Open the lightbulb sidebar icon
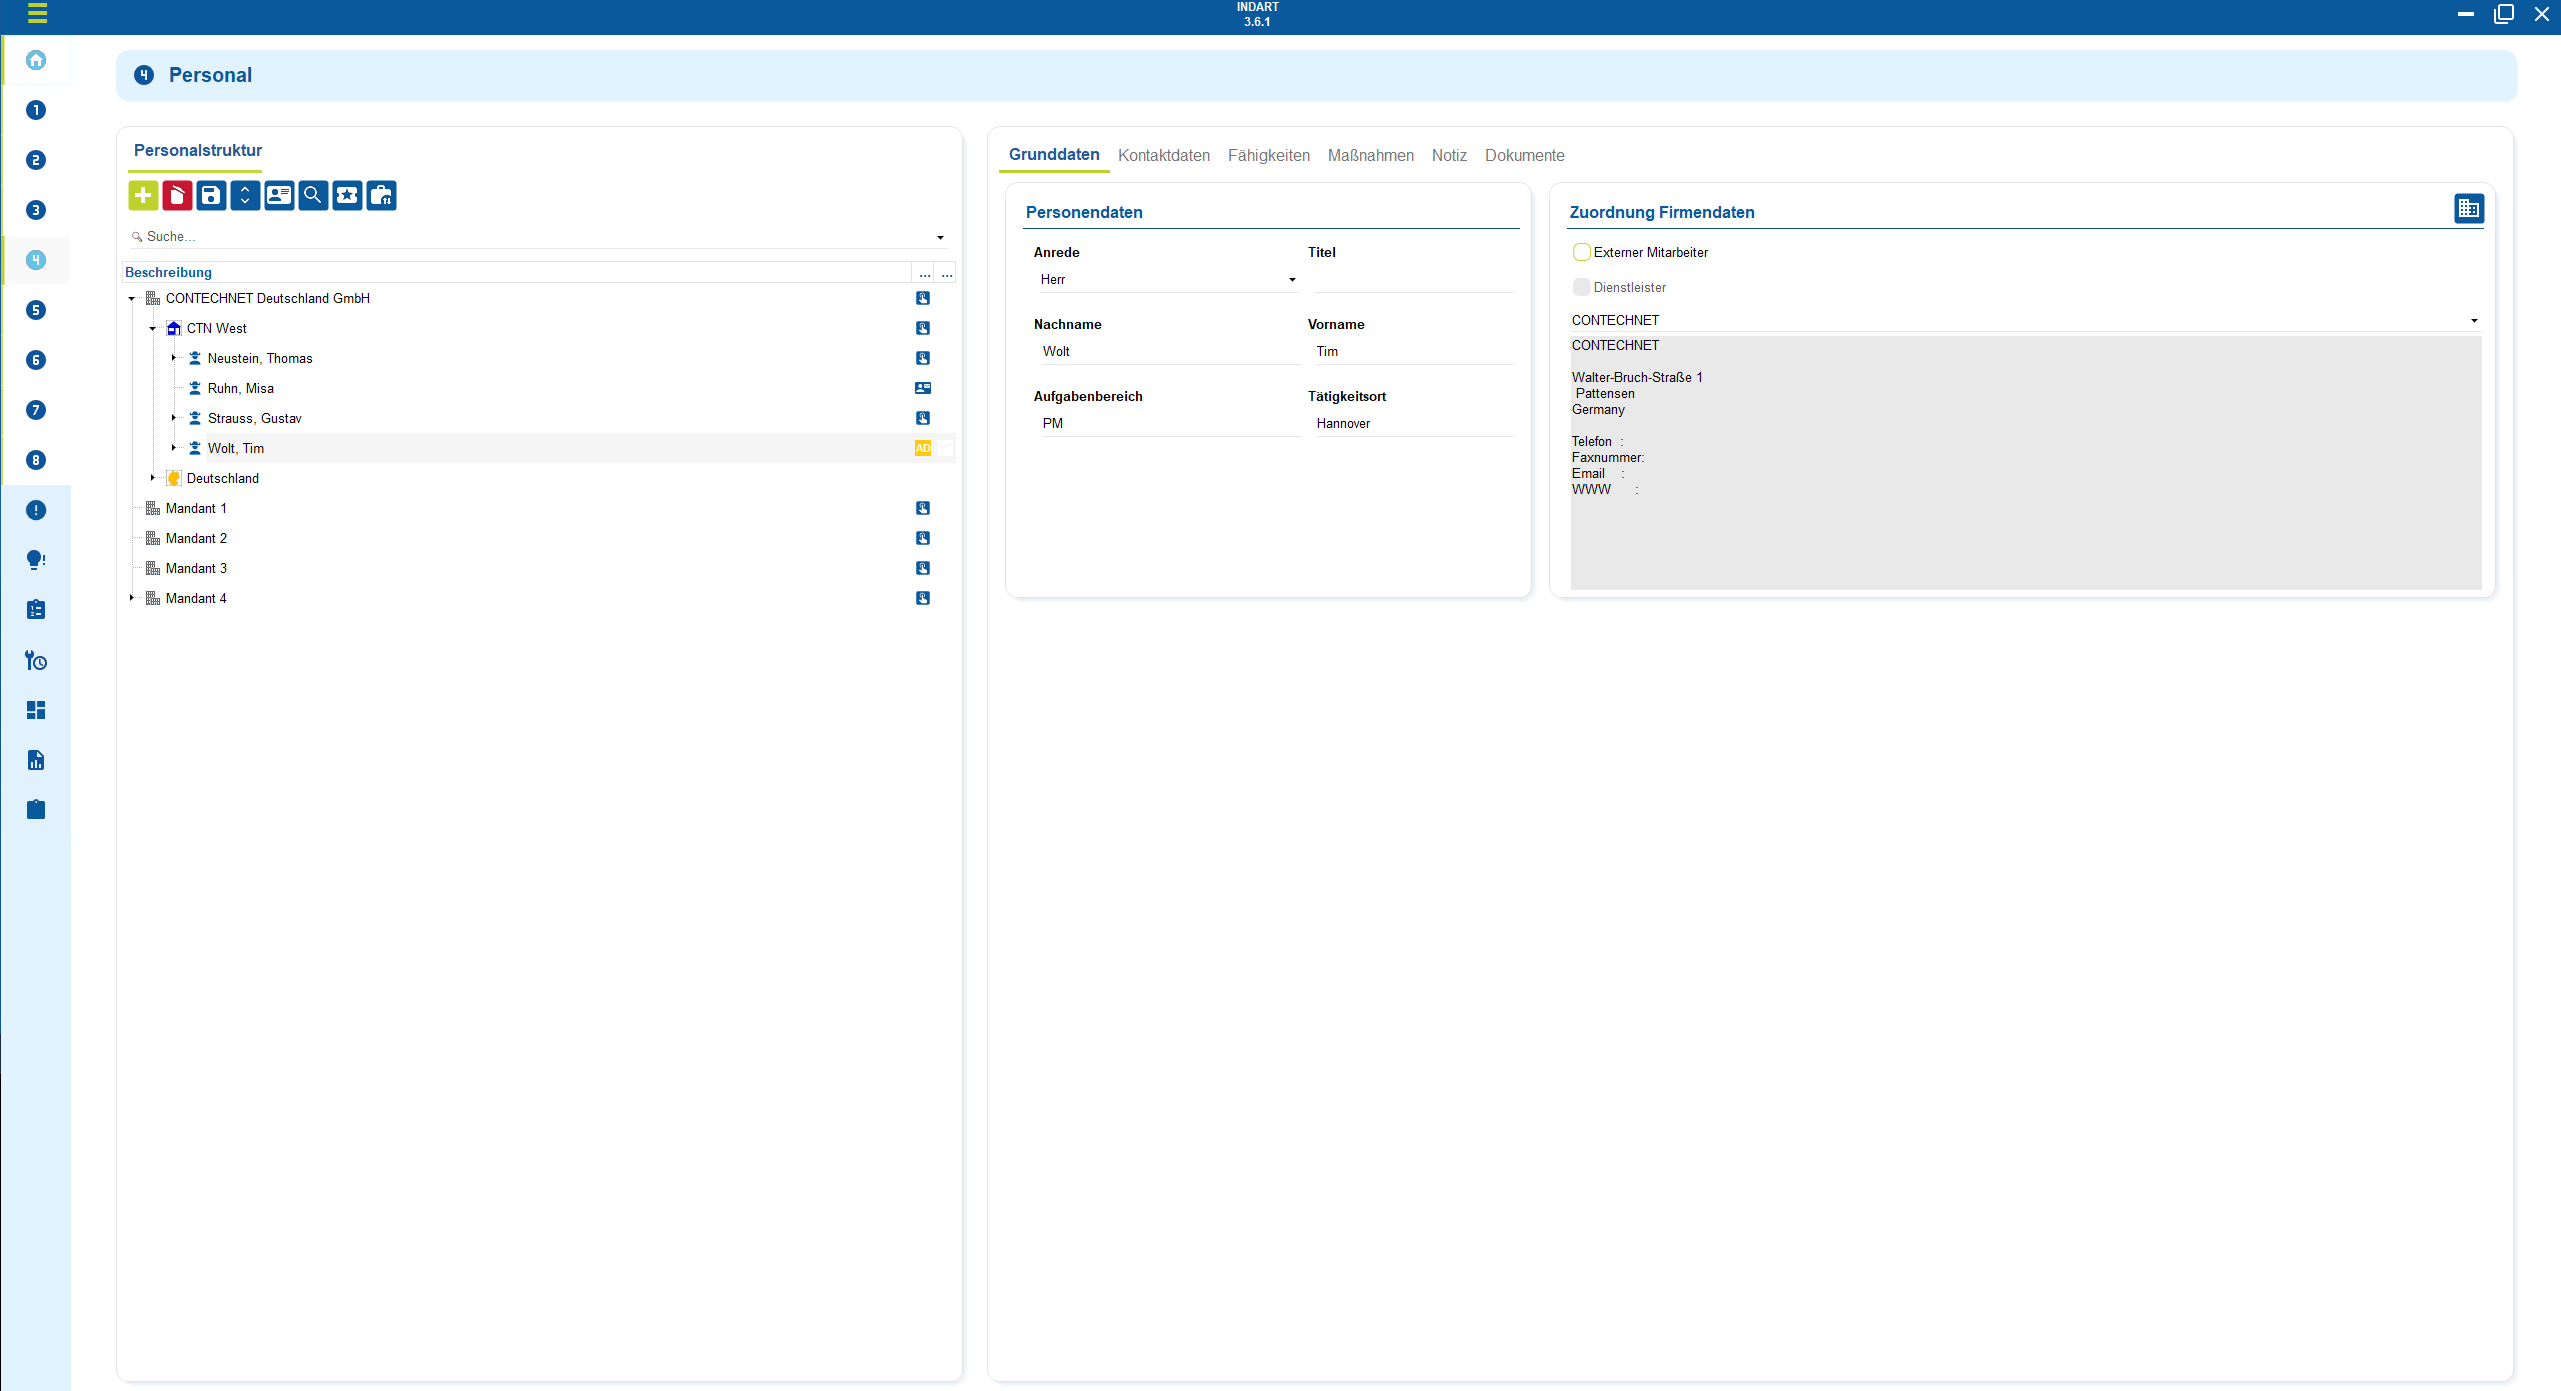2561x1391 pixels. pyautogui.click(x=36, y=560)
